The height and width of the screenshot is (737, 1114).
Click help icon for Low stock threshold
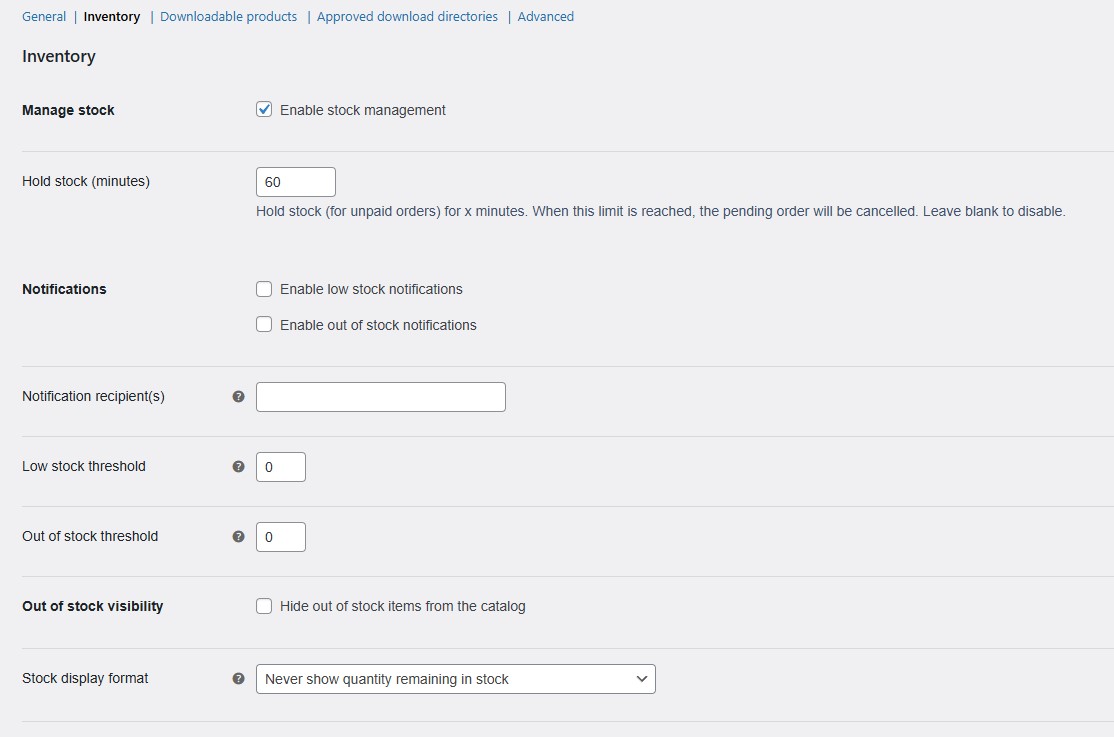coord(238,467)
